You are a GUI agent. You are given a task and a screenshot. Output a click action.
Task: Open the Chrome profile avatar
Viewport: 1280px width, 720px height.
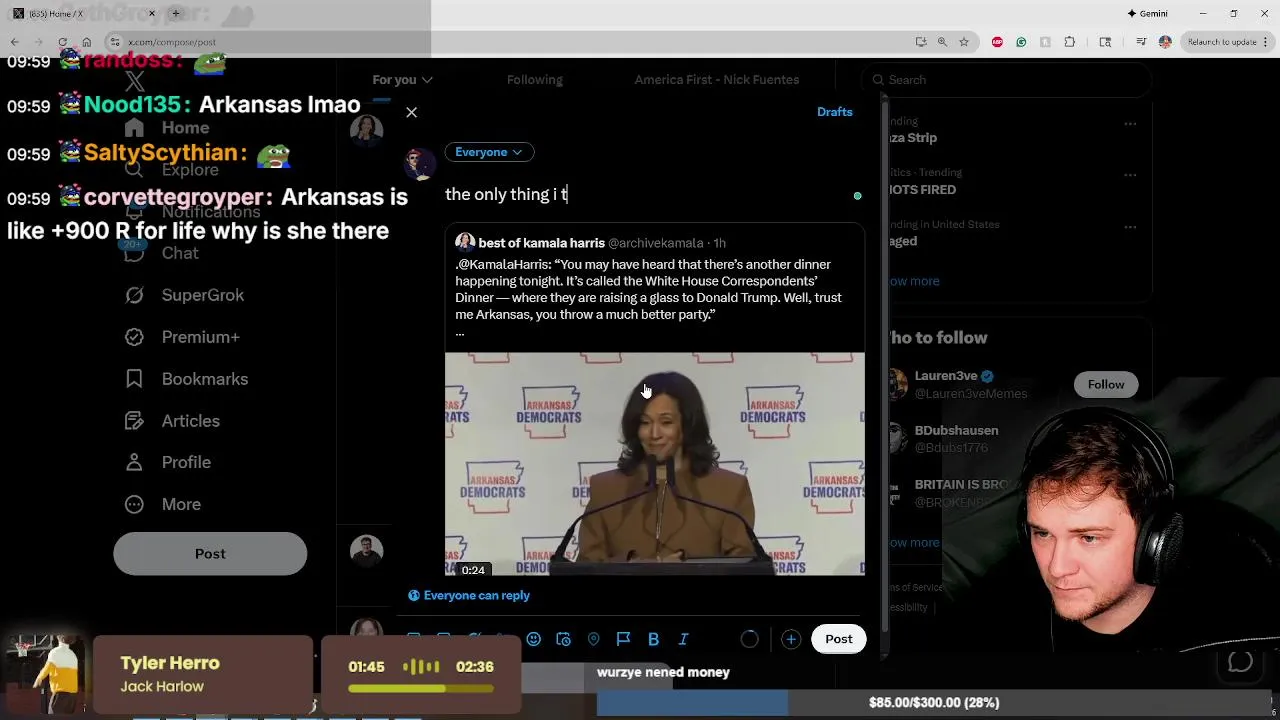click(x=1165, y=42)
